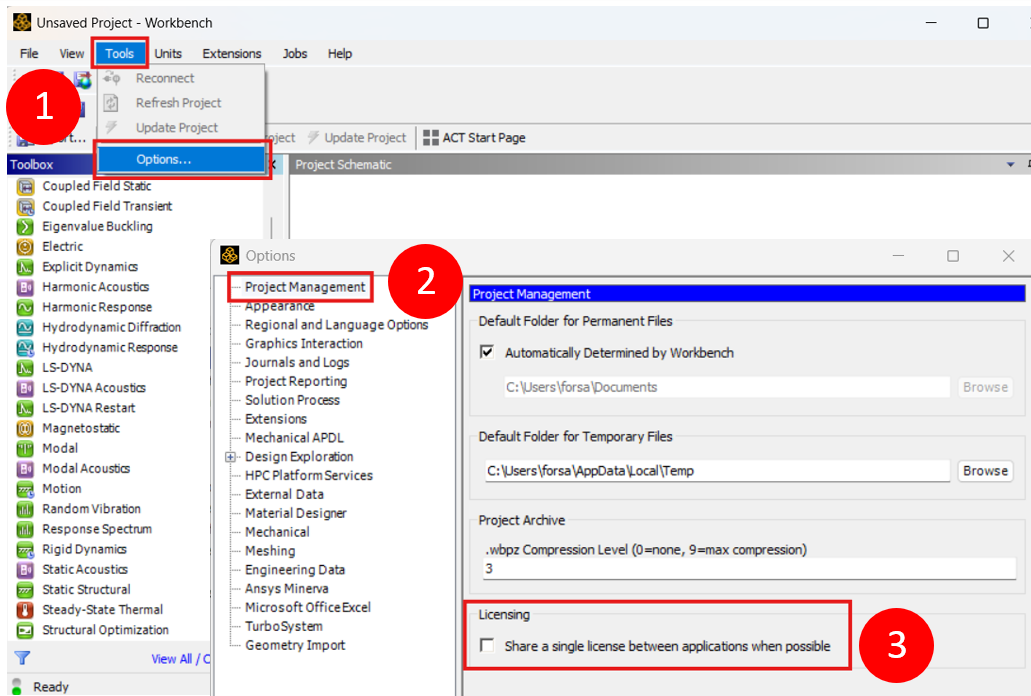Screen dimensions: 1031x696
Task: Select the Modal system icon
Action: pyautogui.click(x=25, y=449)
